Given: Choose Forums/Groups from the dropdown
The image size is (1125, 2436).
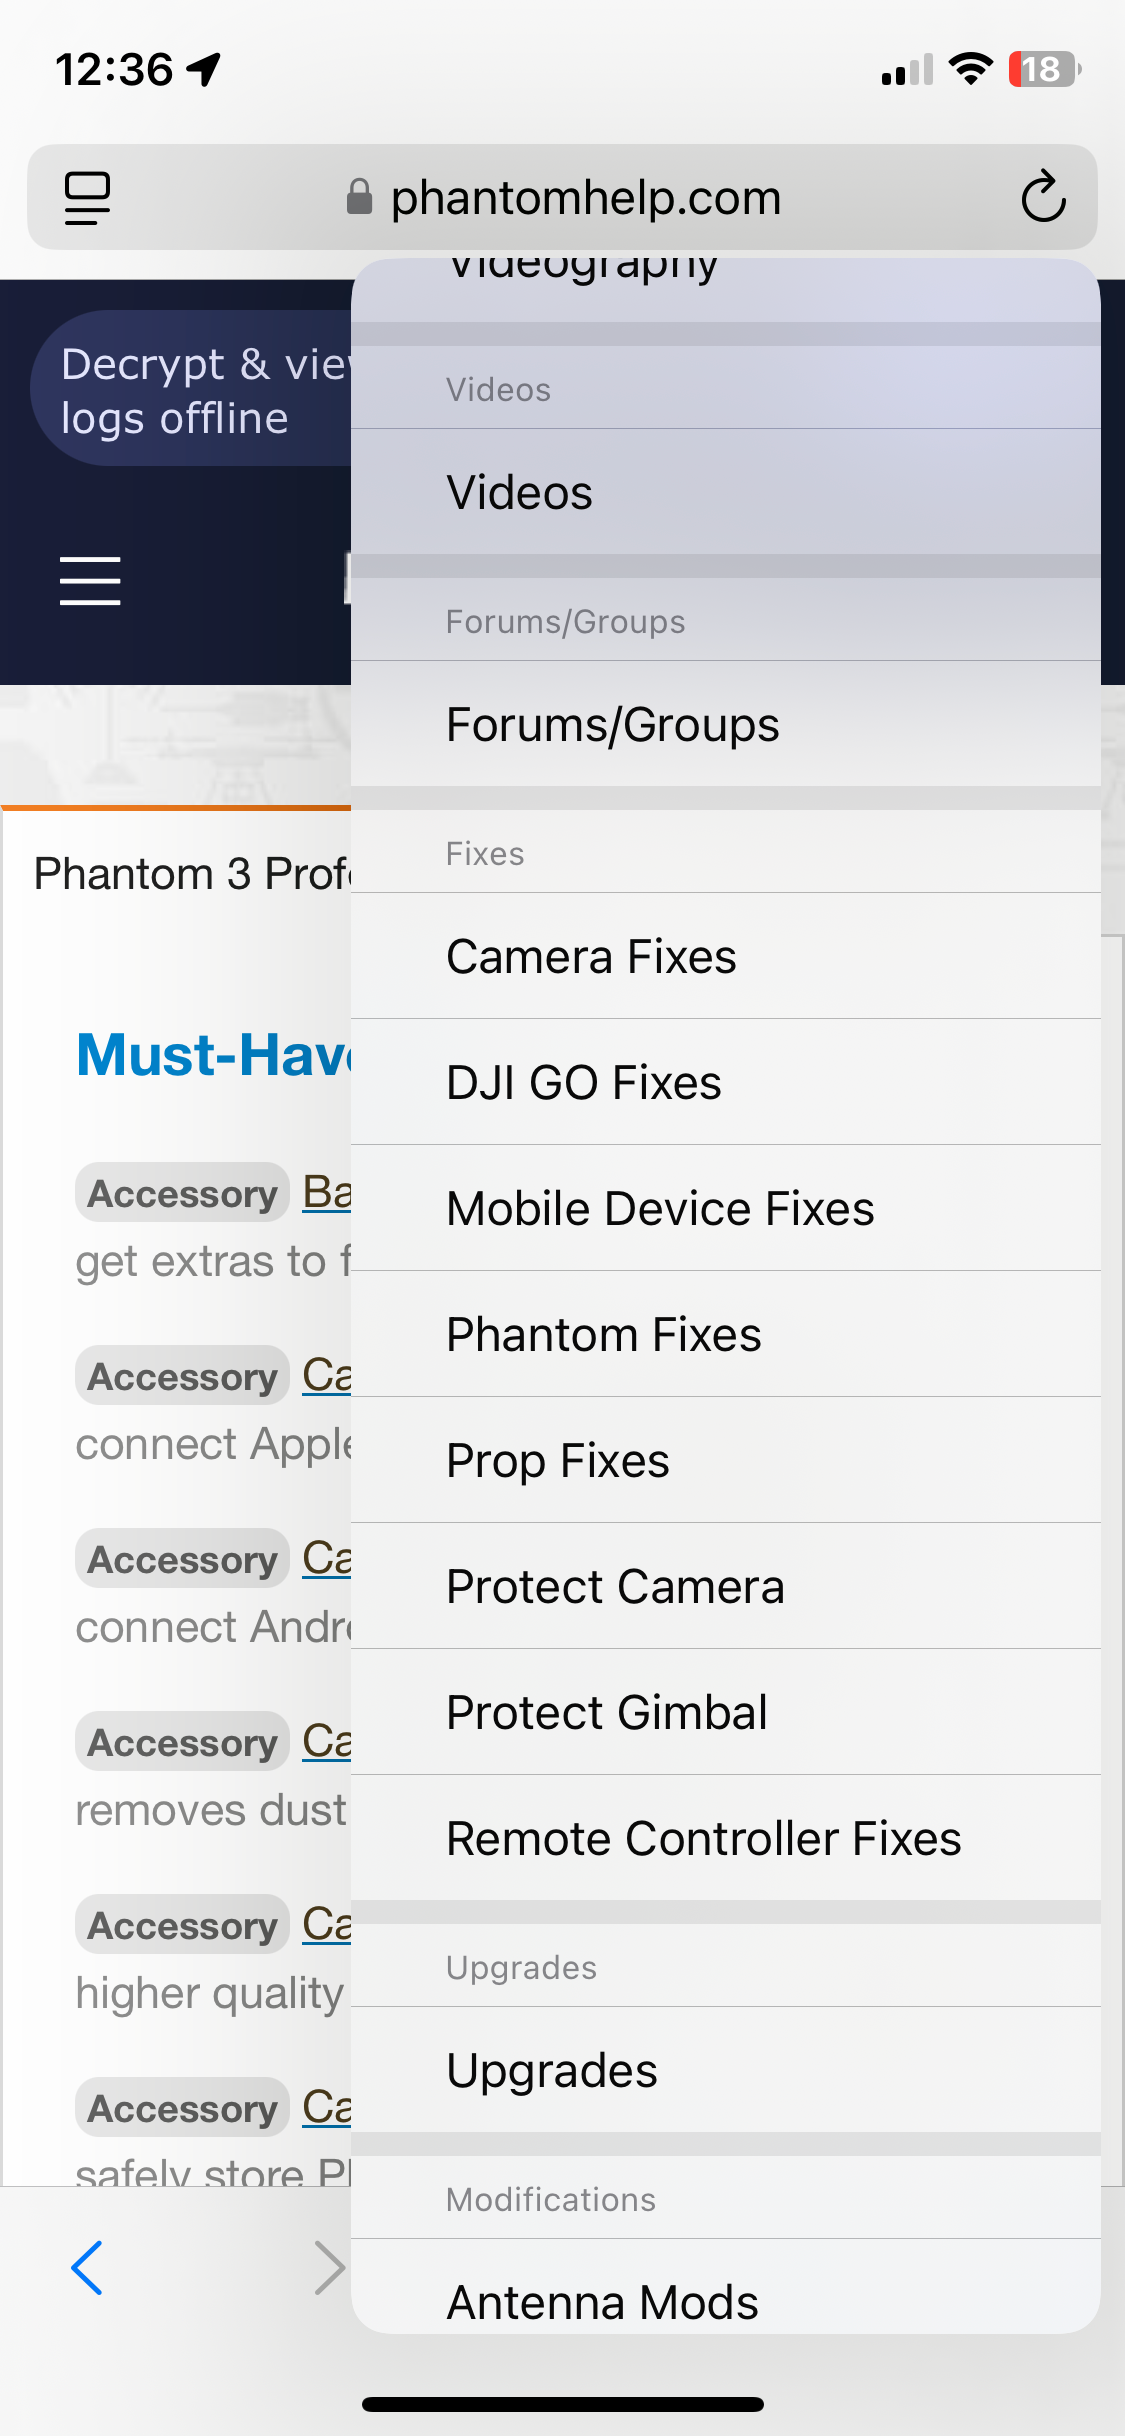Looking at the screenshot, I should [x=726, y=724].
